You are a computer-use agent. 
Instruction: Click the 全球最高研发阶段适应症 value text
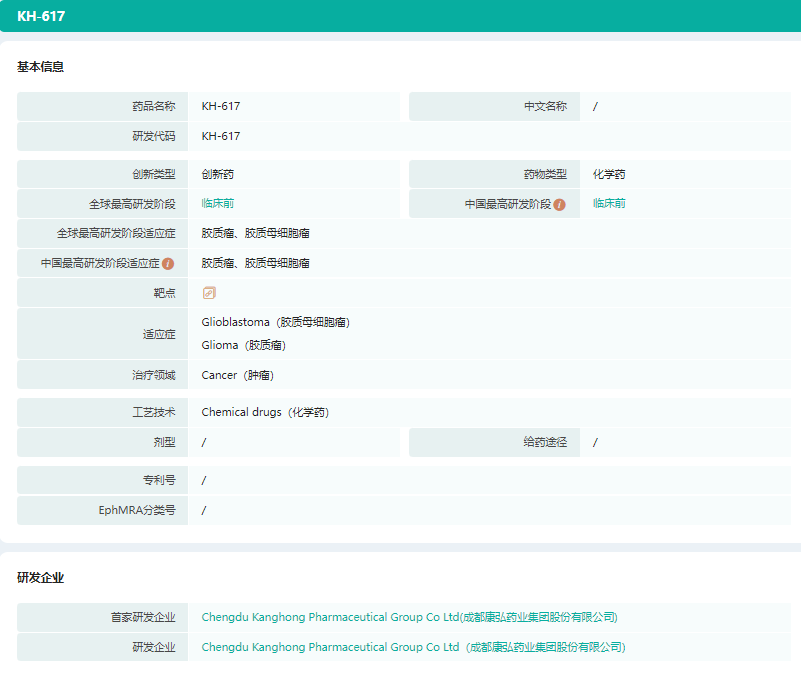click(255, 233)
